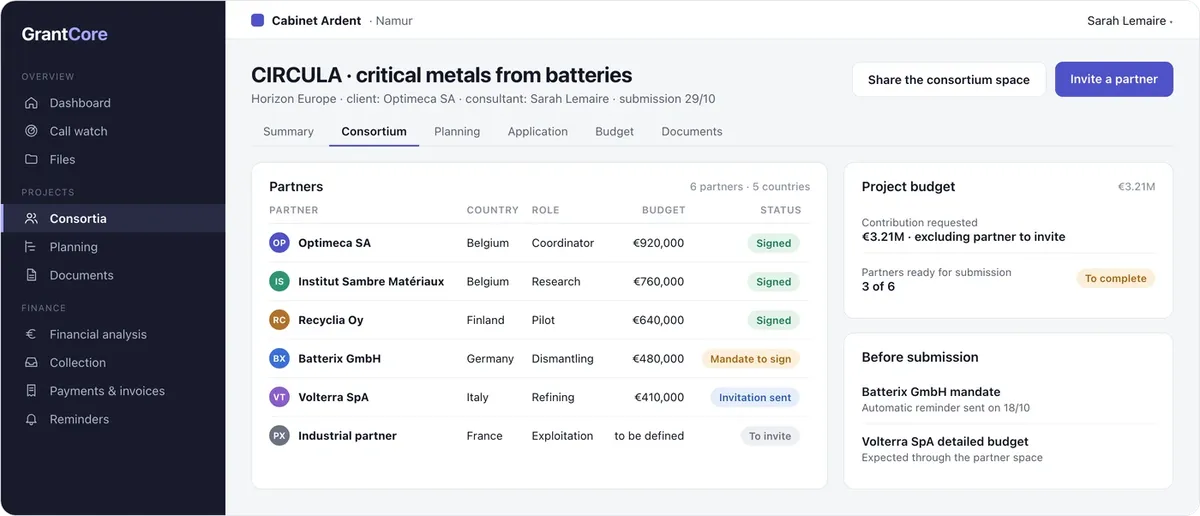Click the Volterra SpA partner name
The image size is (1200, 516).
(333, 397)
